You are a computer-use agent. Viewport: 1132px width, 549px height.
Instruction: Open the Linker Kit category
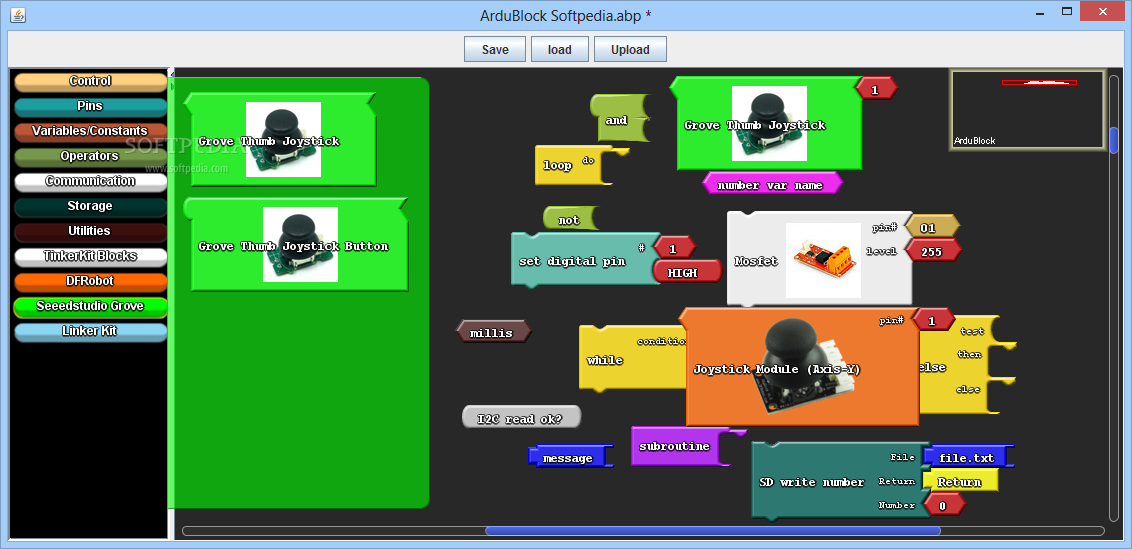(x=90, y=331)
